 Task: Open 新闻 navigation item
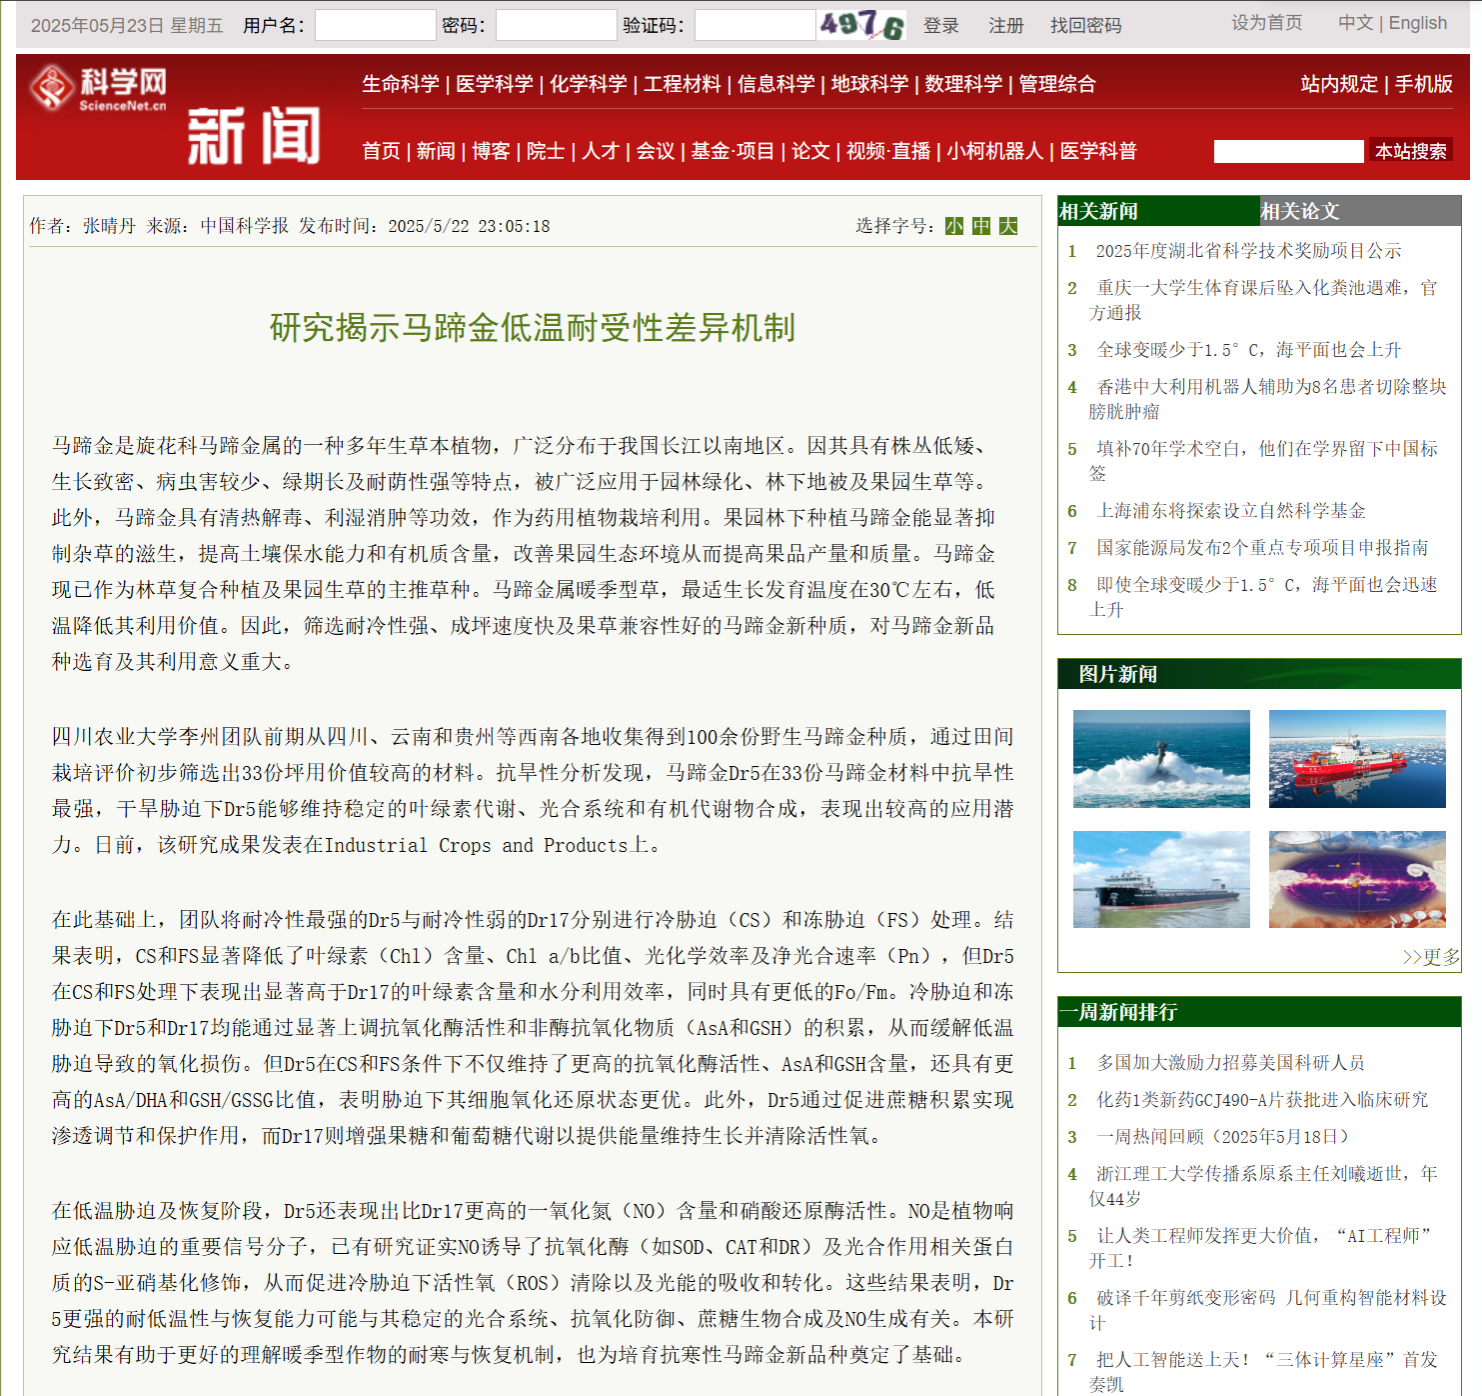click(x=436, y=151)
